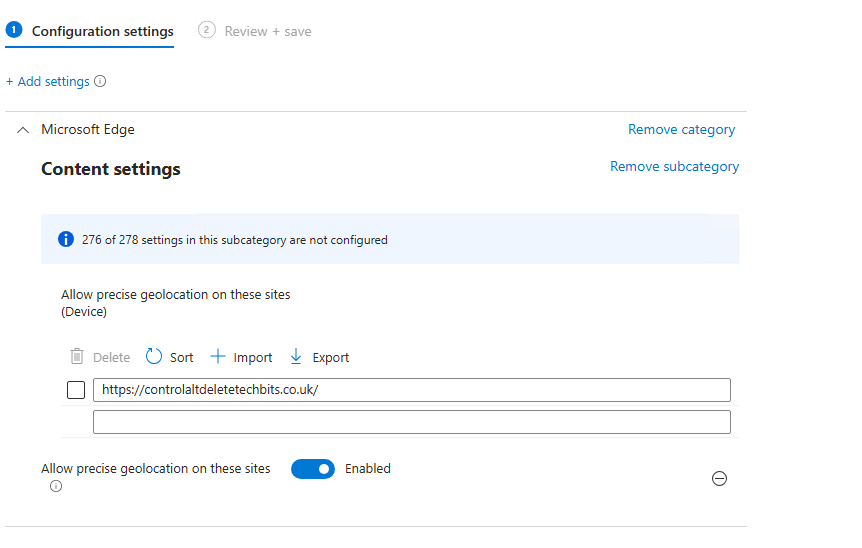Click the Allow precise geolocation label beside the toggle
This screenshot has height=548, width=862.
click(156, 469)
